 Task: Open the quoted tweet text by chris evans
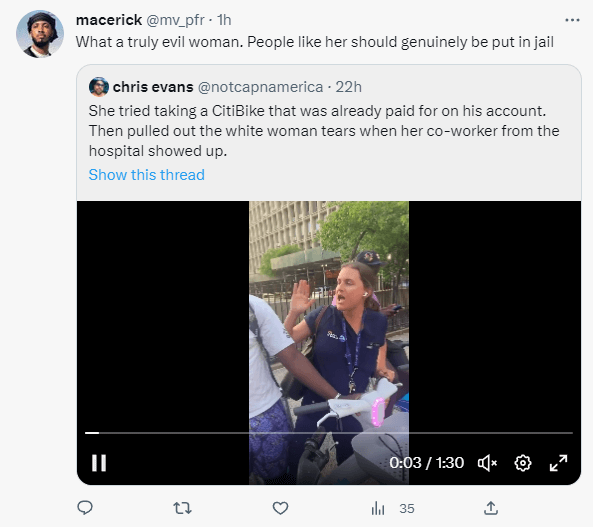[x=324, y=131]
